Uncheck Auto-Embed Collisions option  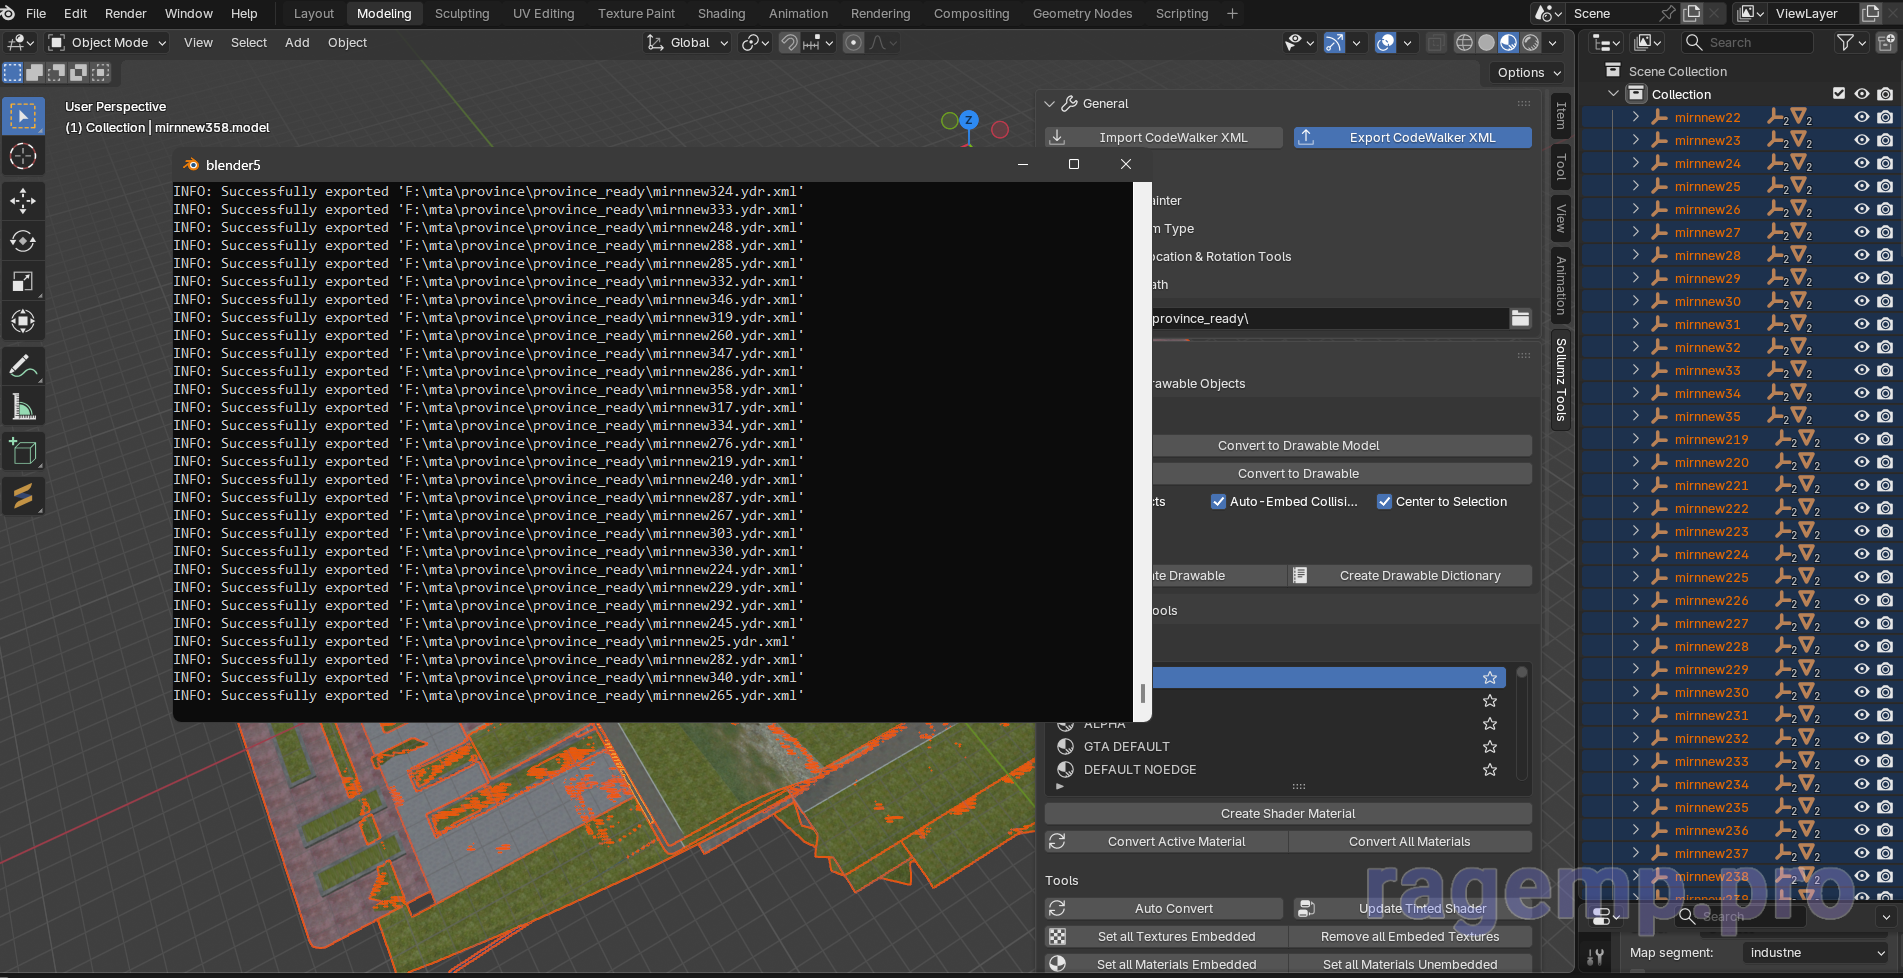click(1218, 502)
